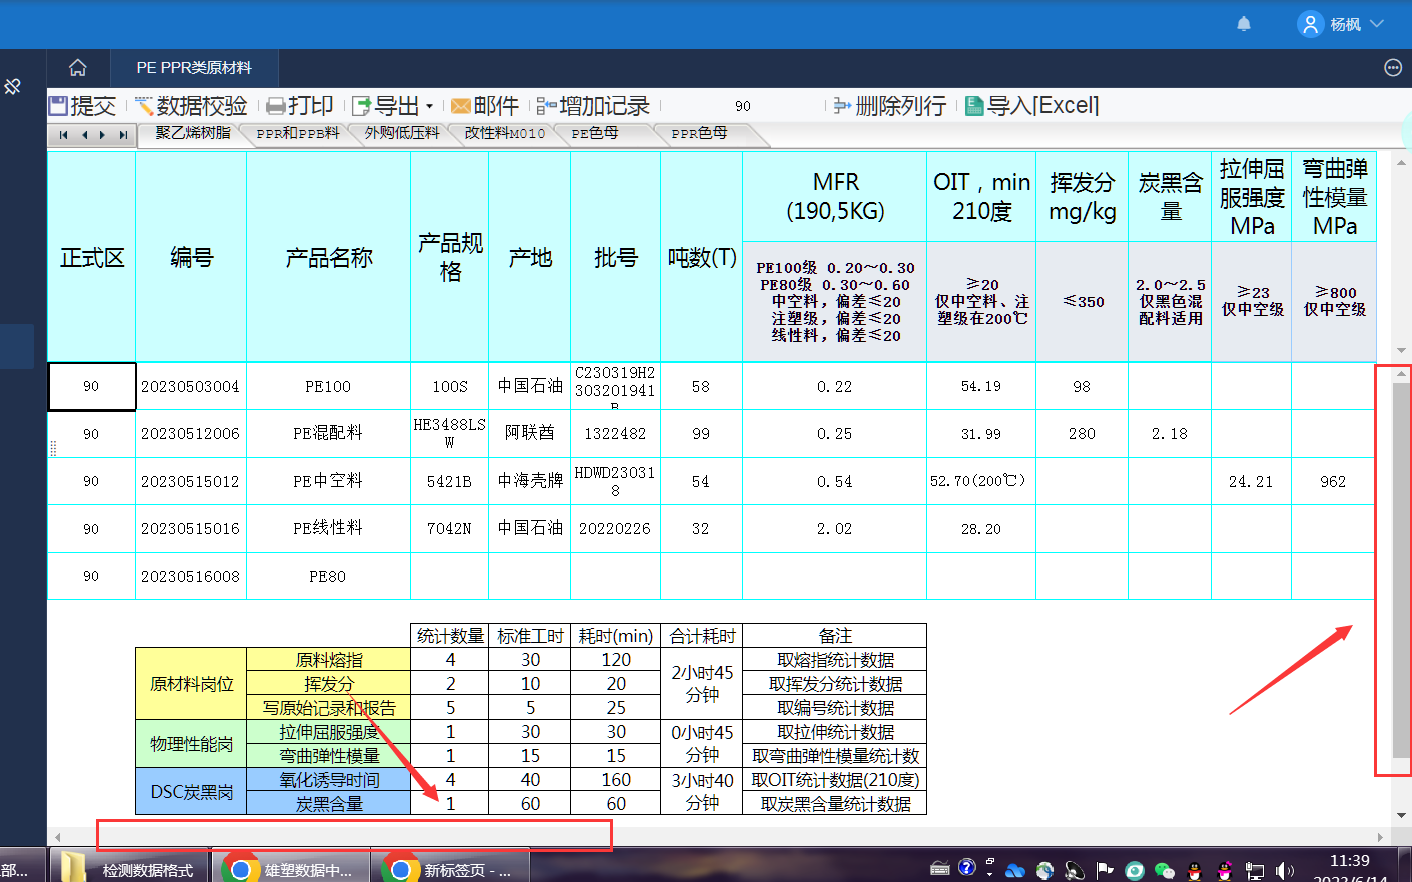Select flexural modulus value 962
1412x882 pixels.
[1333, 481]
